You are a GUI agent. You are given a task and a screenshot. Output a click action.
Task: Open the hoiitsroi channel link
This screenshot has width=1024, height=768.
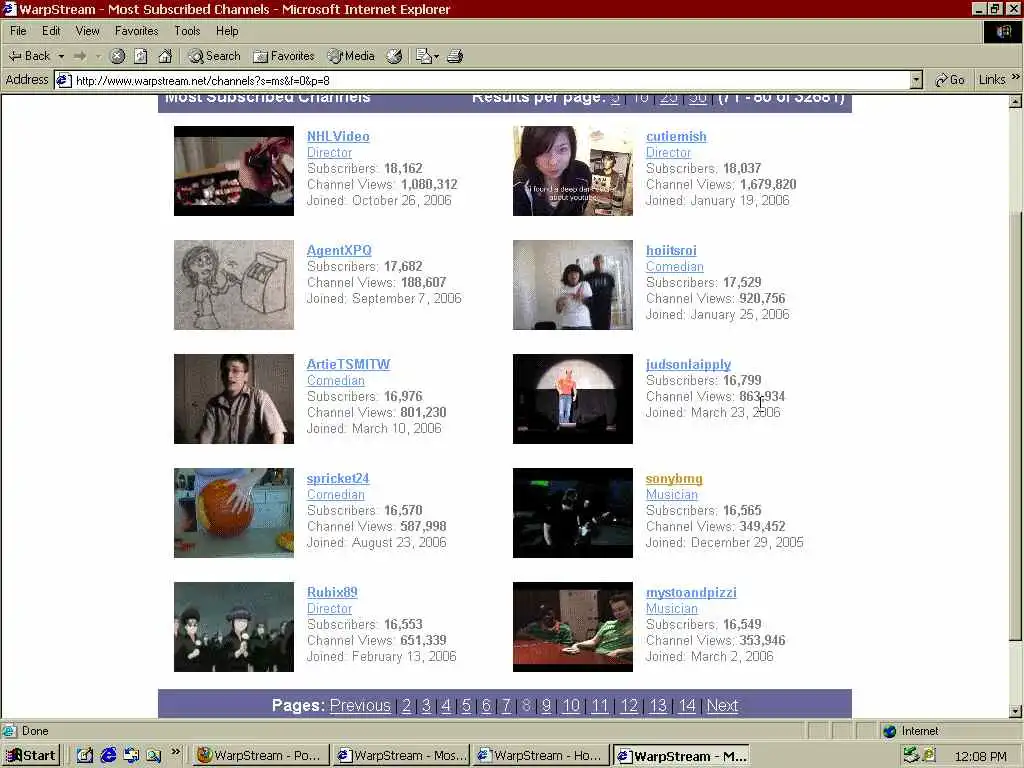[671, 250]
